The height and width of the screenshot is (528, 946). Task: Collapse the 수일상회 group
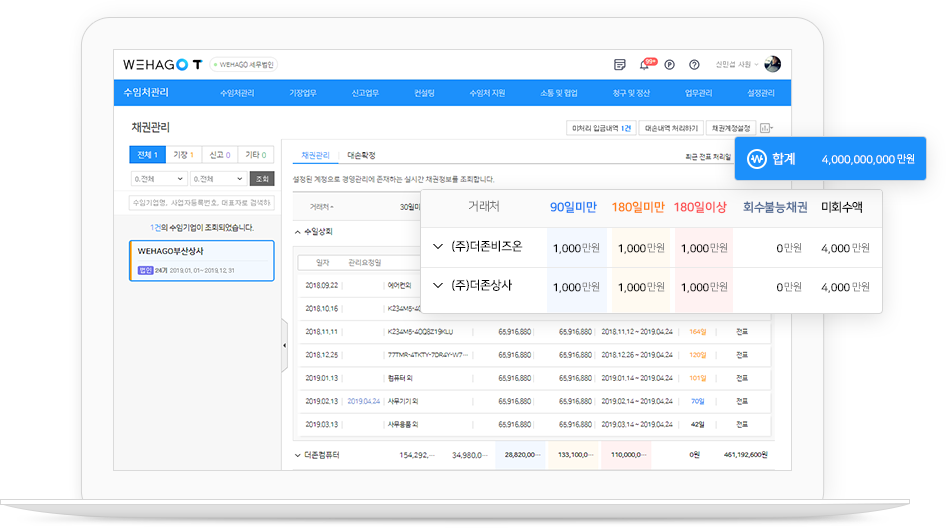297,232
